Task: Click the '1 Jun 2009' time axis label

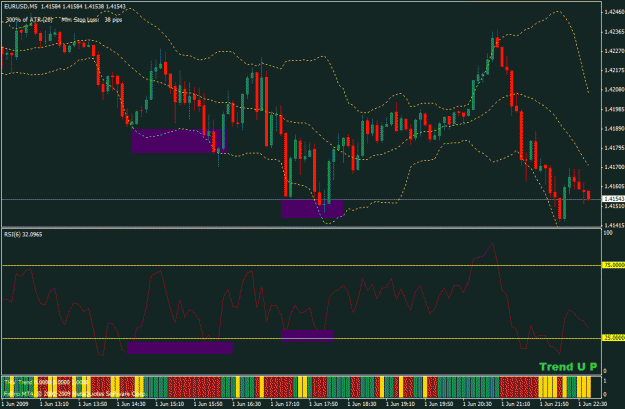Action: point(16,404)
